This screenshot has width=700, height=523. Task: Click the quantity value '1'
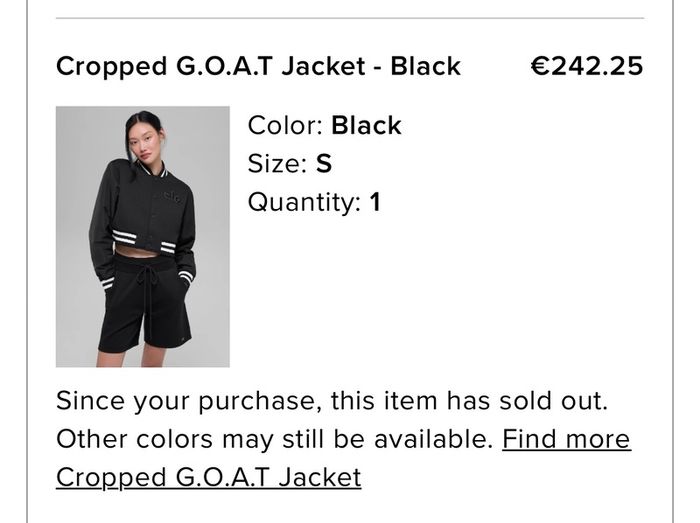point(375,202)
